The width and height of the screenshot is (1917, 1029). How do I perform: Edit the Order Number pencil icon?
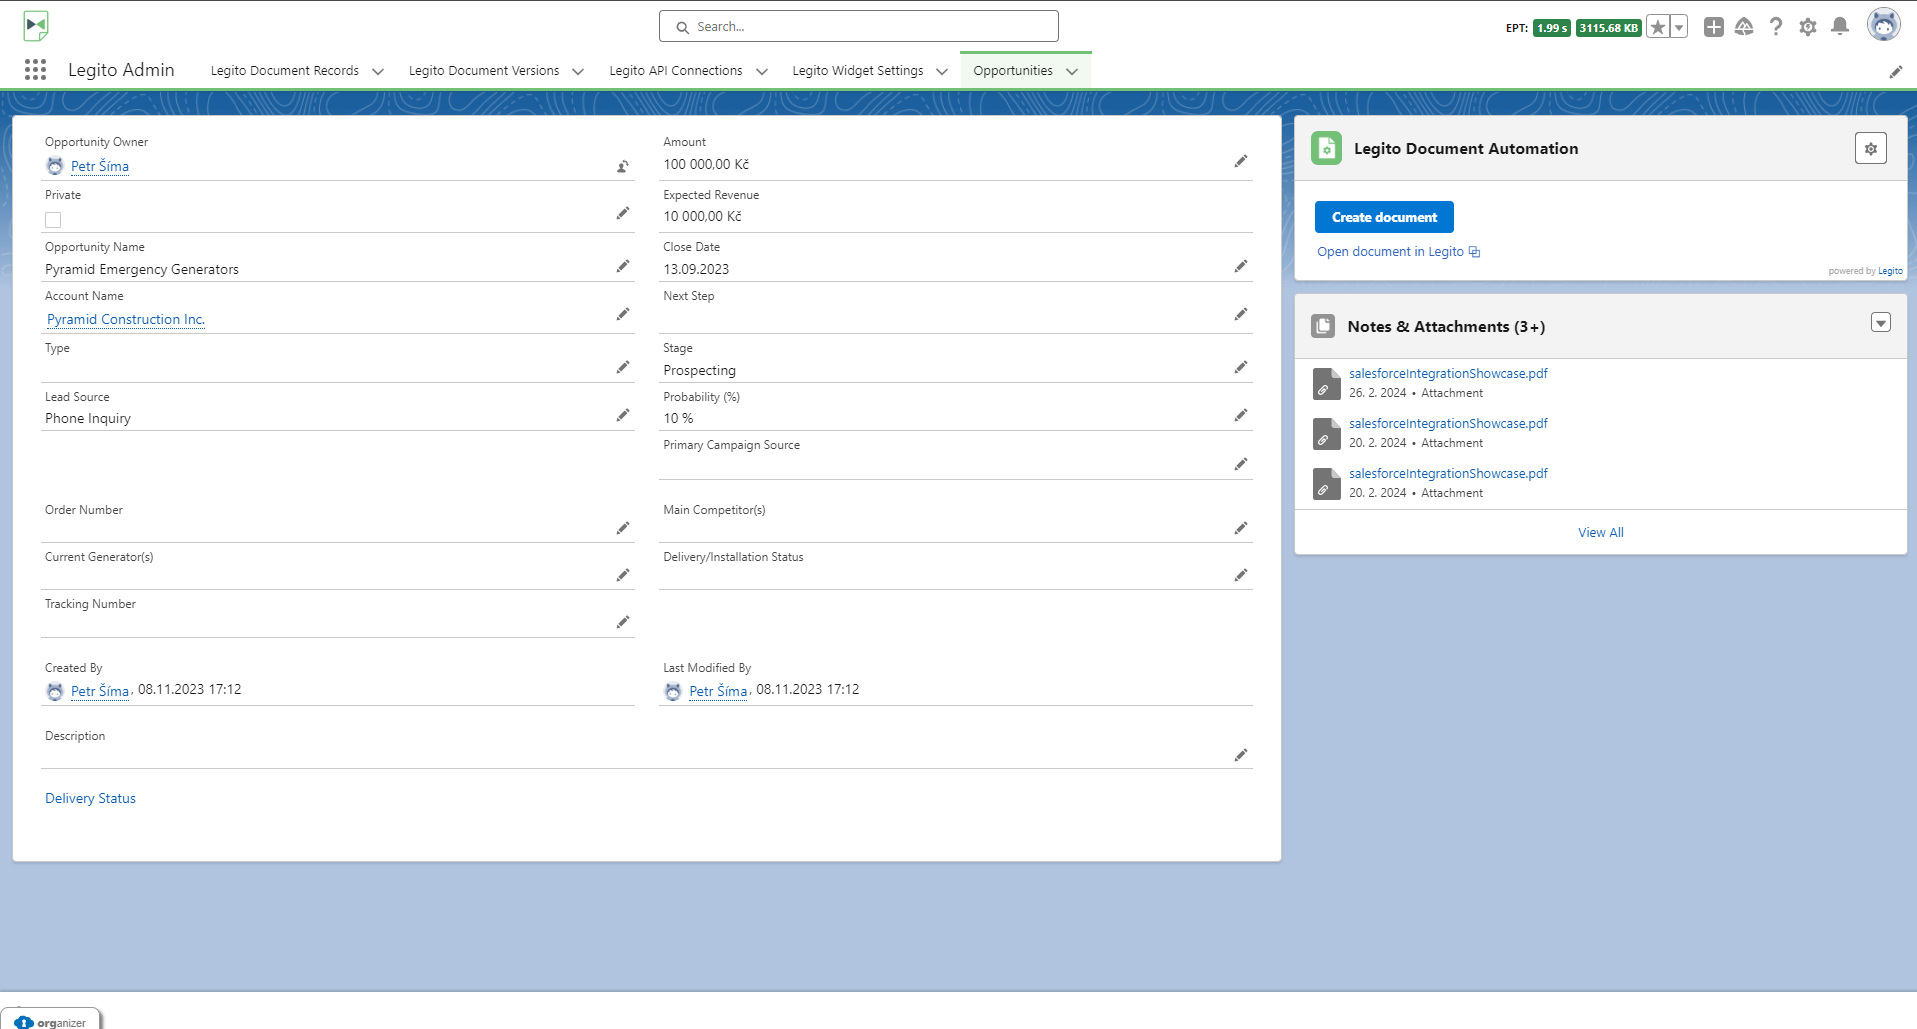coord(622,528)
